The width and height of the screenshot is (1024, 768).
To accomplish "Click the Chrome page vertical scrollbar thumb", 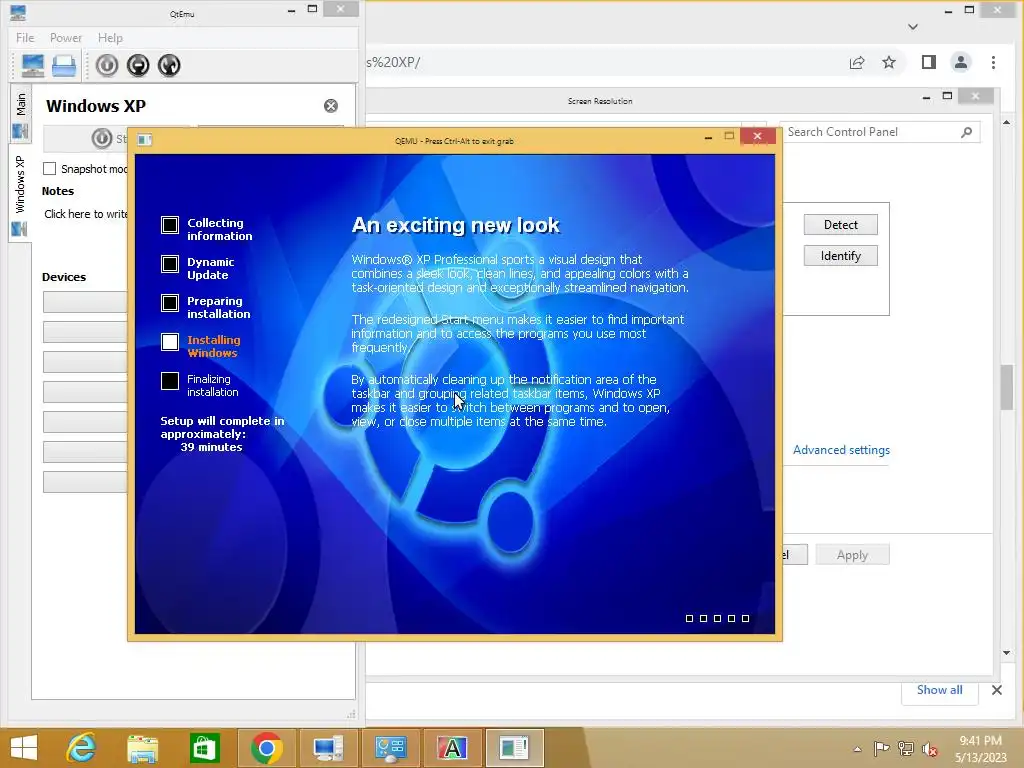I will [x=1006, y=387].
